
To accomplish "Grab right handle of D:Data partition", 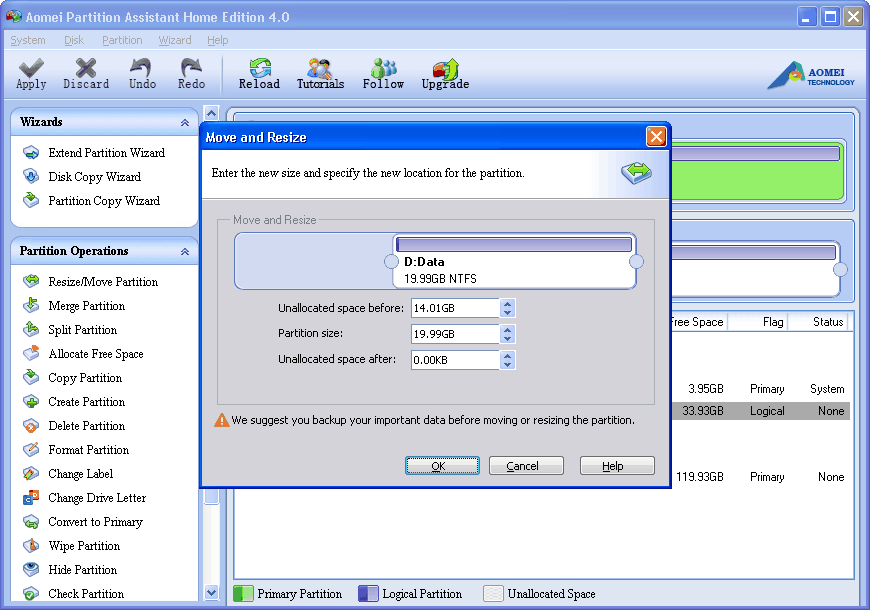I will pos(636,261).
